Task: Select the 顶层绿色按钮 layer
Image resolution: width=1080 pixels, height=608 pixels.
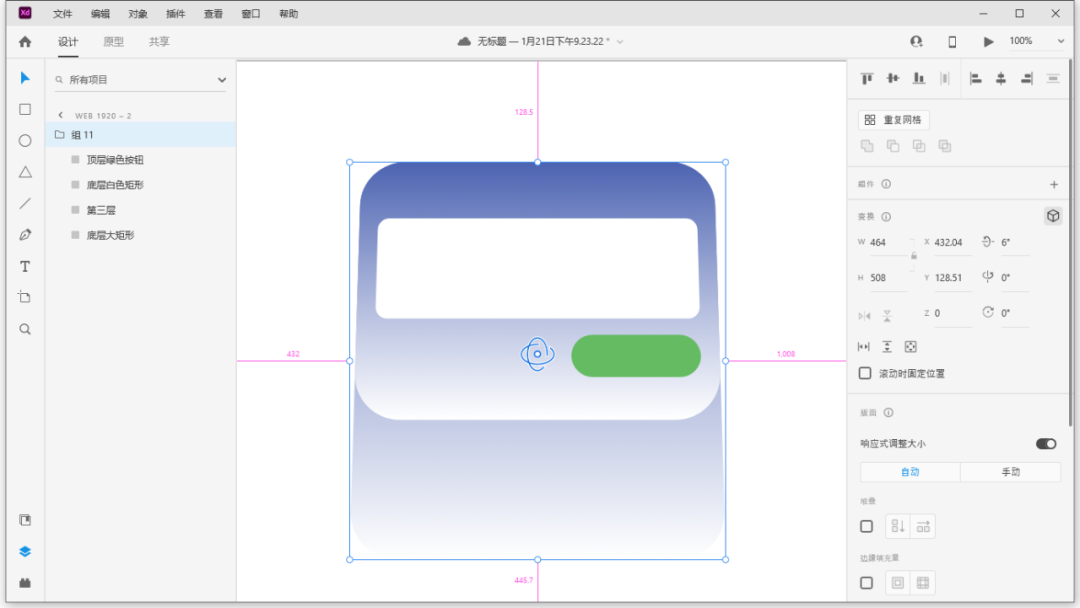Action: point(115,159)
